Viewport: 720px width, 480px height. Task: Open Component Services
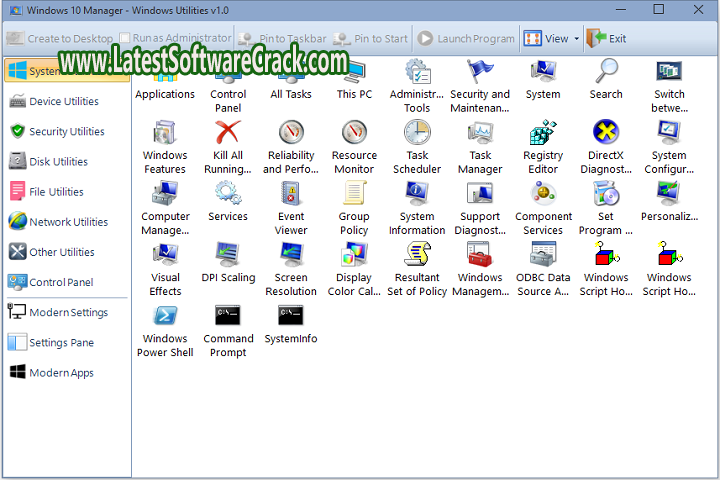543,209
